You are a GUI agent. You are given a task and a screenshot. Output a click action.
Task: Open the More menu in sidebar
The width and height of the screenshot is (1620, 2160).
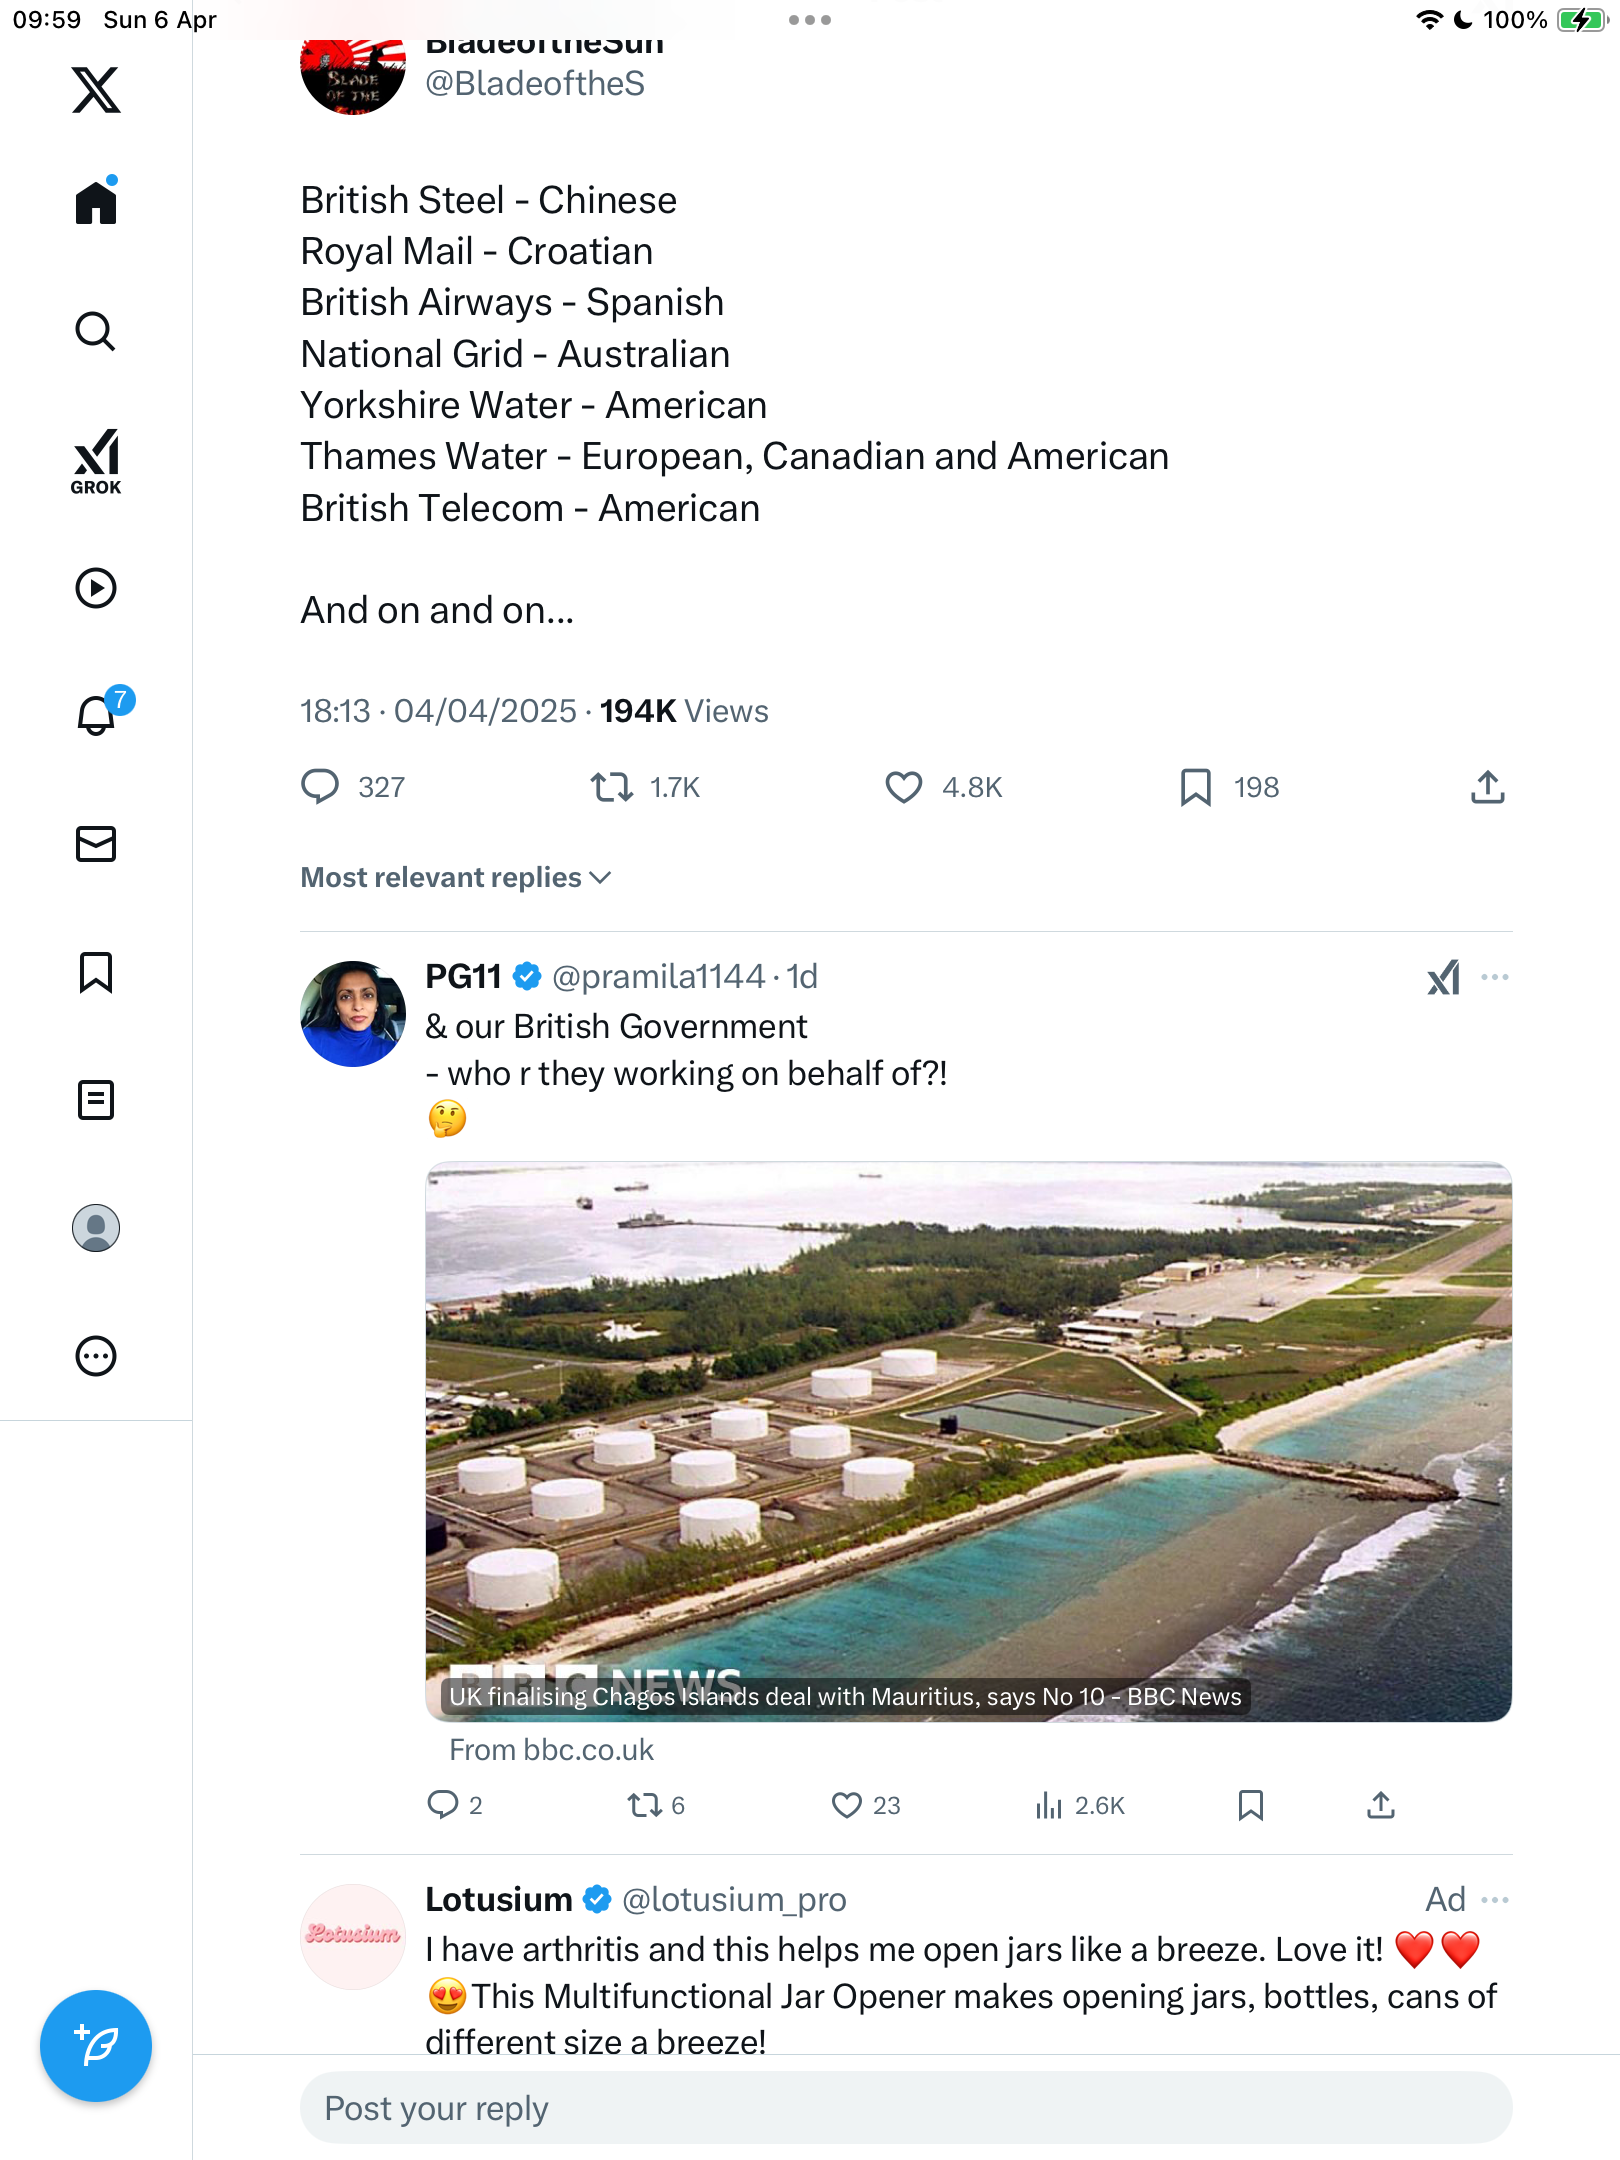click(x=96, y=1356)
